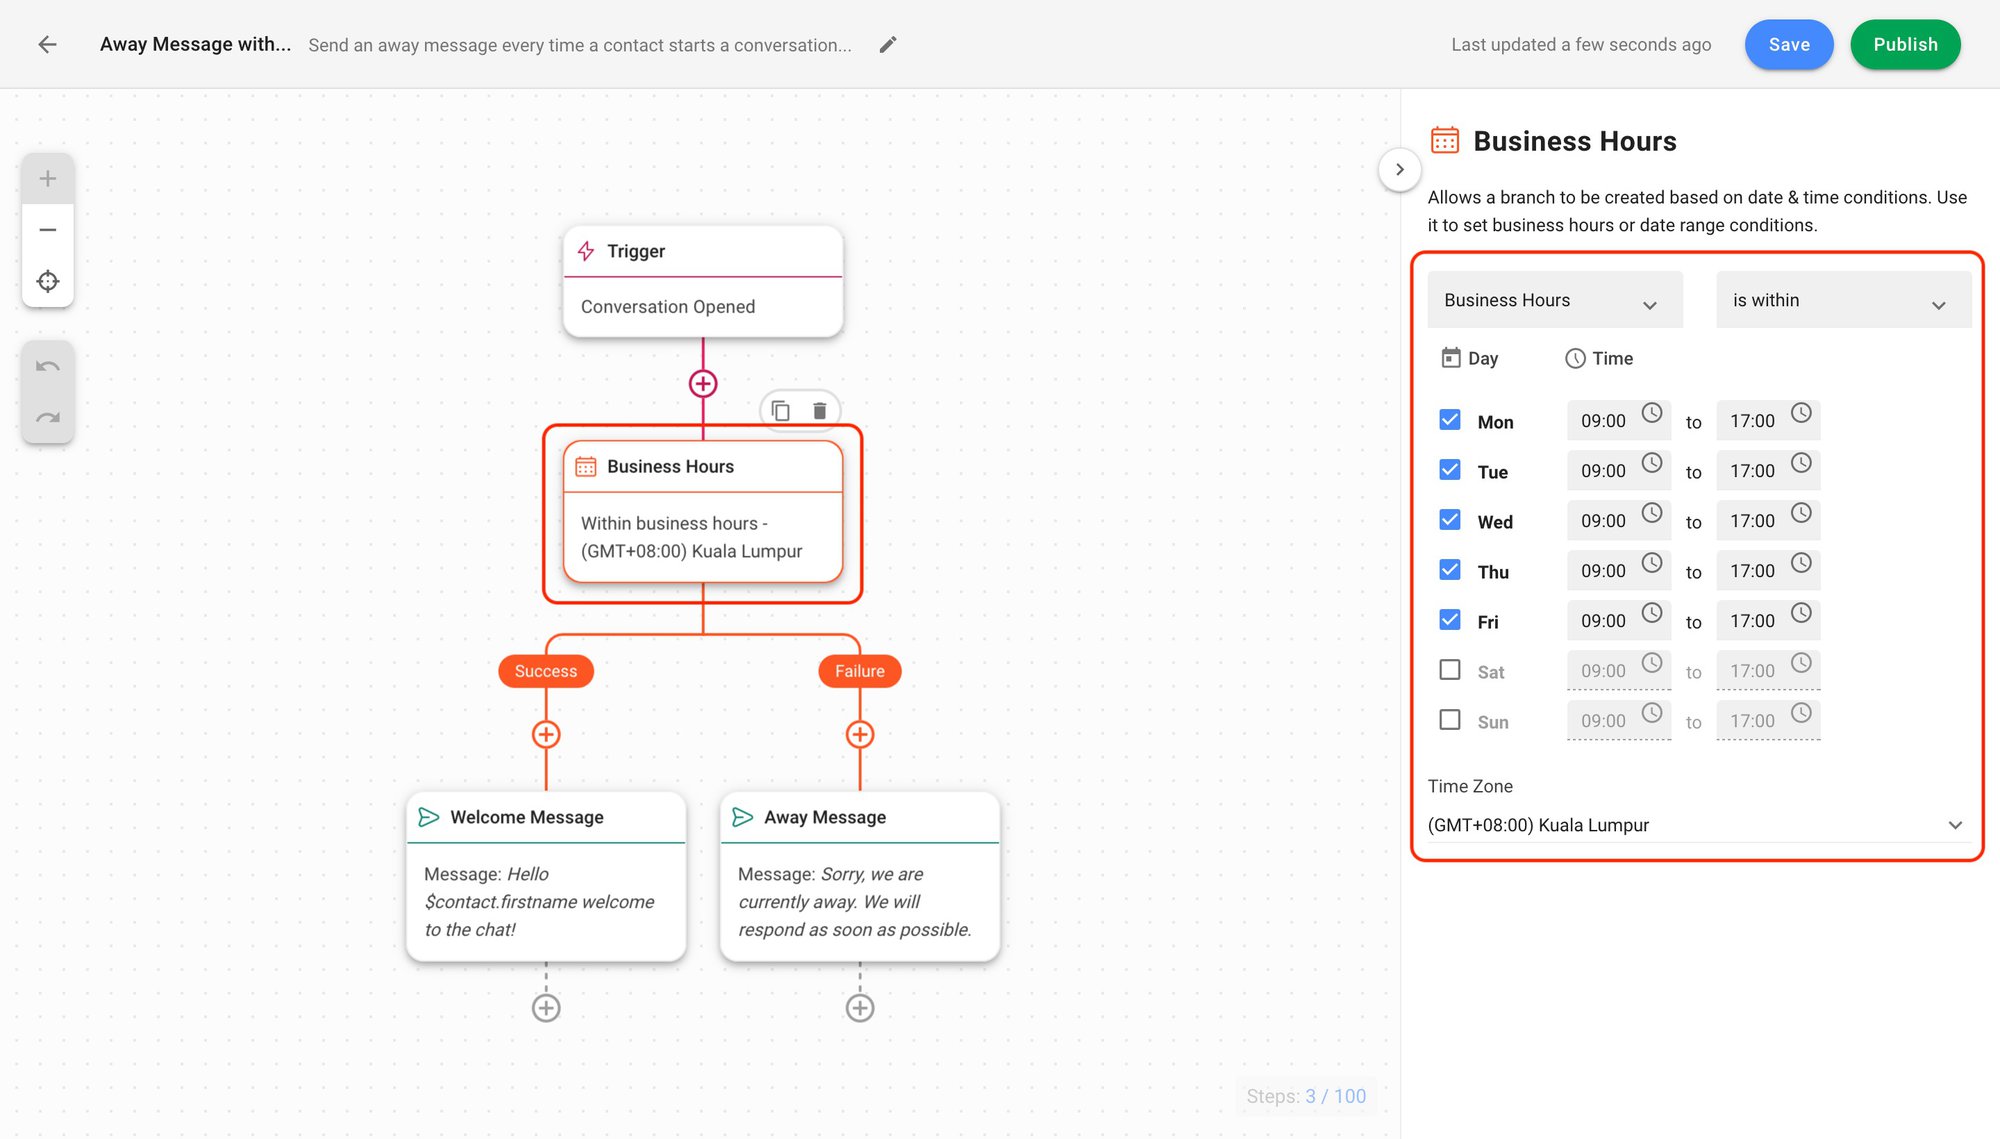Click the duplicate node icon

(x=780, y=409)
